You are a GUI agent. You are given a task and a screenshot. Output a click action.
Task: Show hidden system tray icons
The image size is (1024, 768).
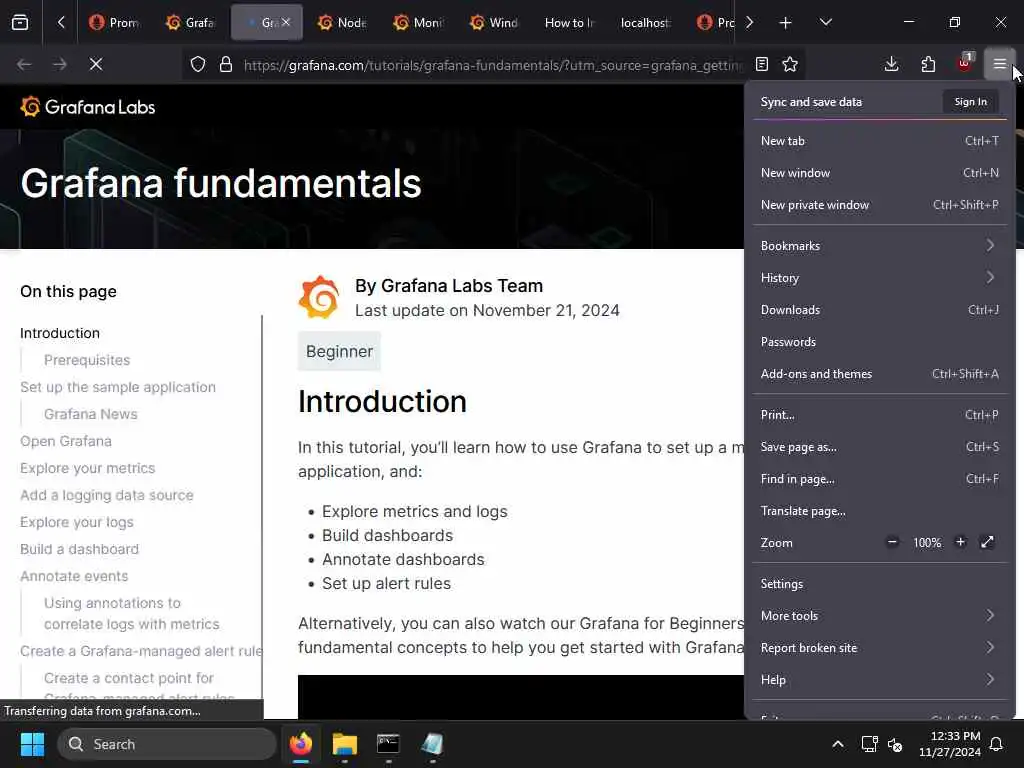[x=837, y=744]
